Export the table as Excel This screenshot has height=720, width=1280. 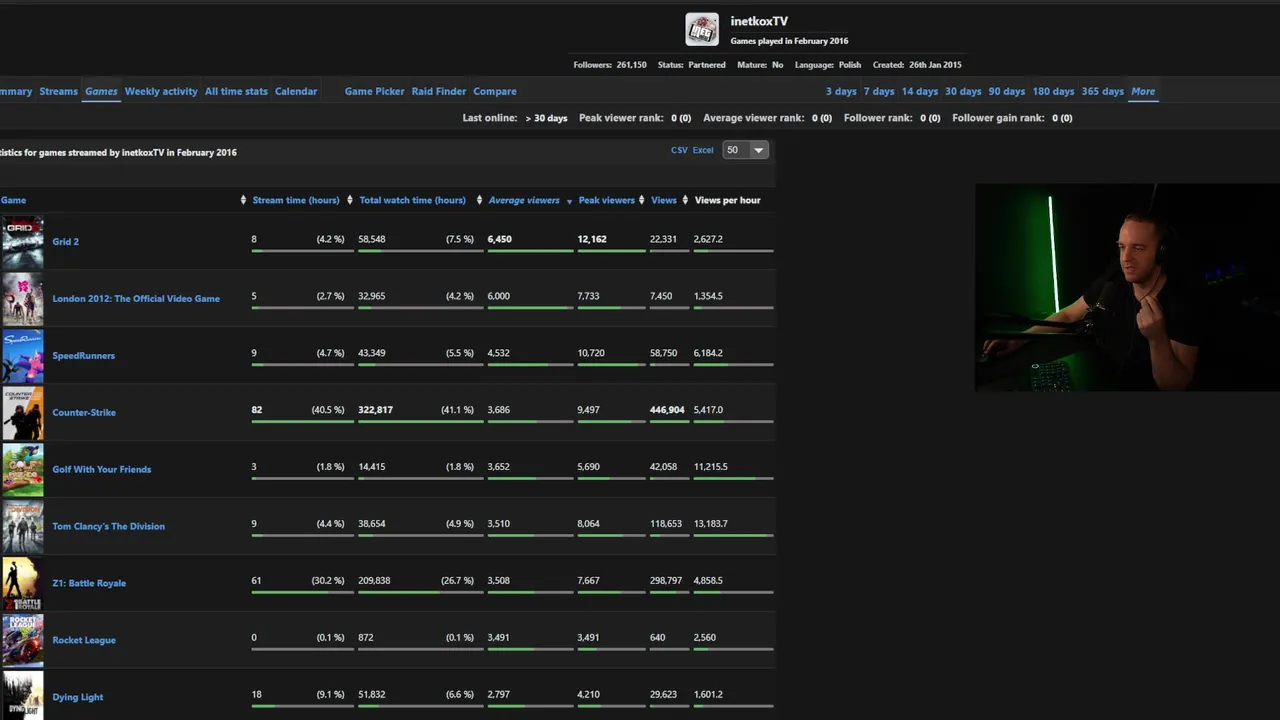(703, 150)
